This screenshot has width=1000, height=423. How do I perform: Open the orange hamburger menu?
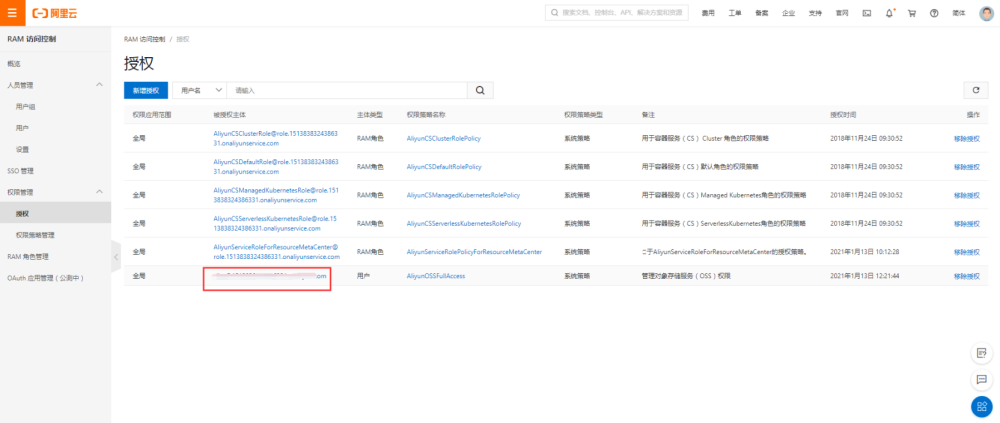pos(13,13)
